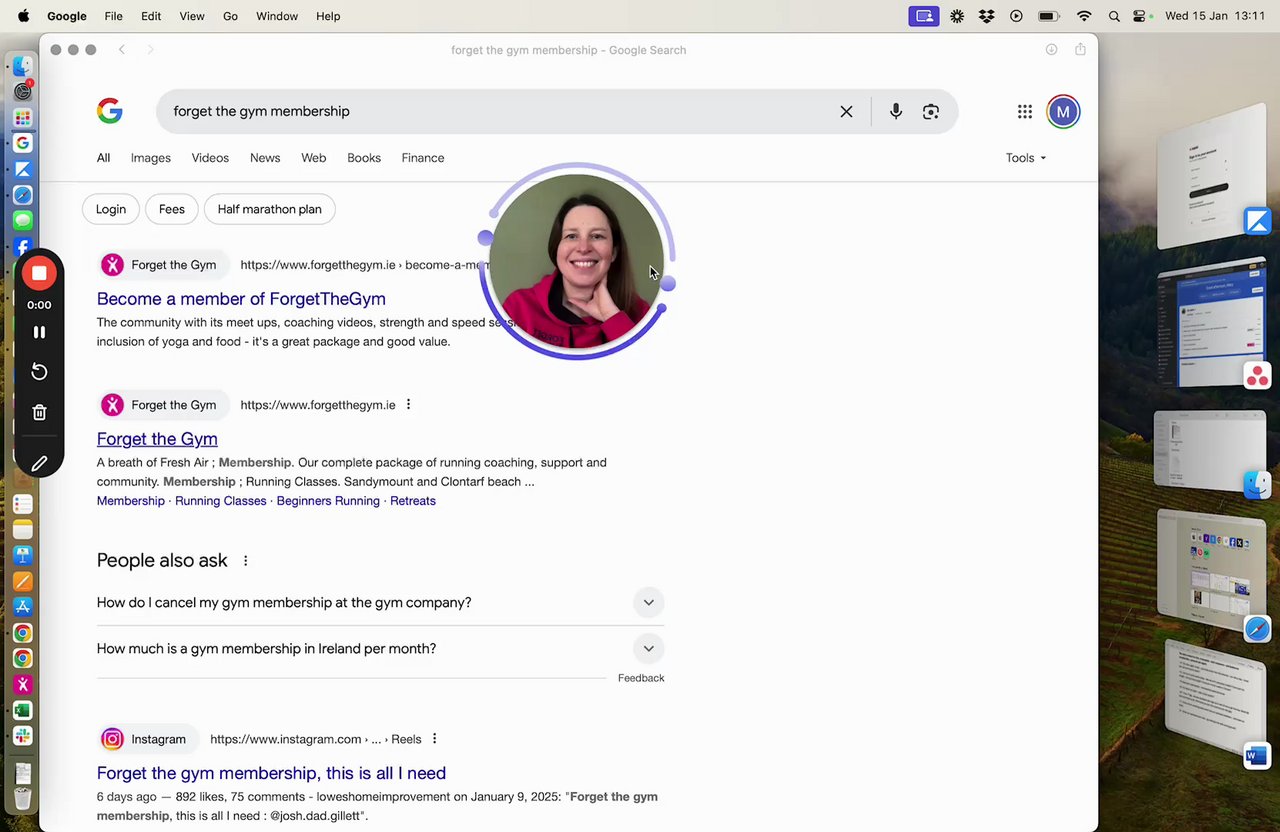Click the search query input field
1280x832 pixels.
click(500, 111)
